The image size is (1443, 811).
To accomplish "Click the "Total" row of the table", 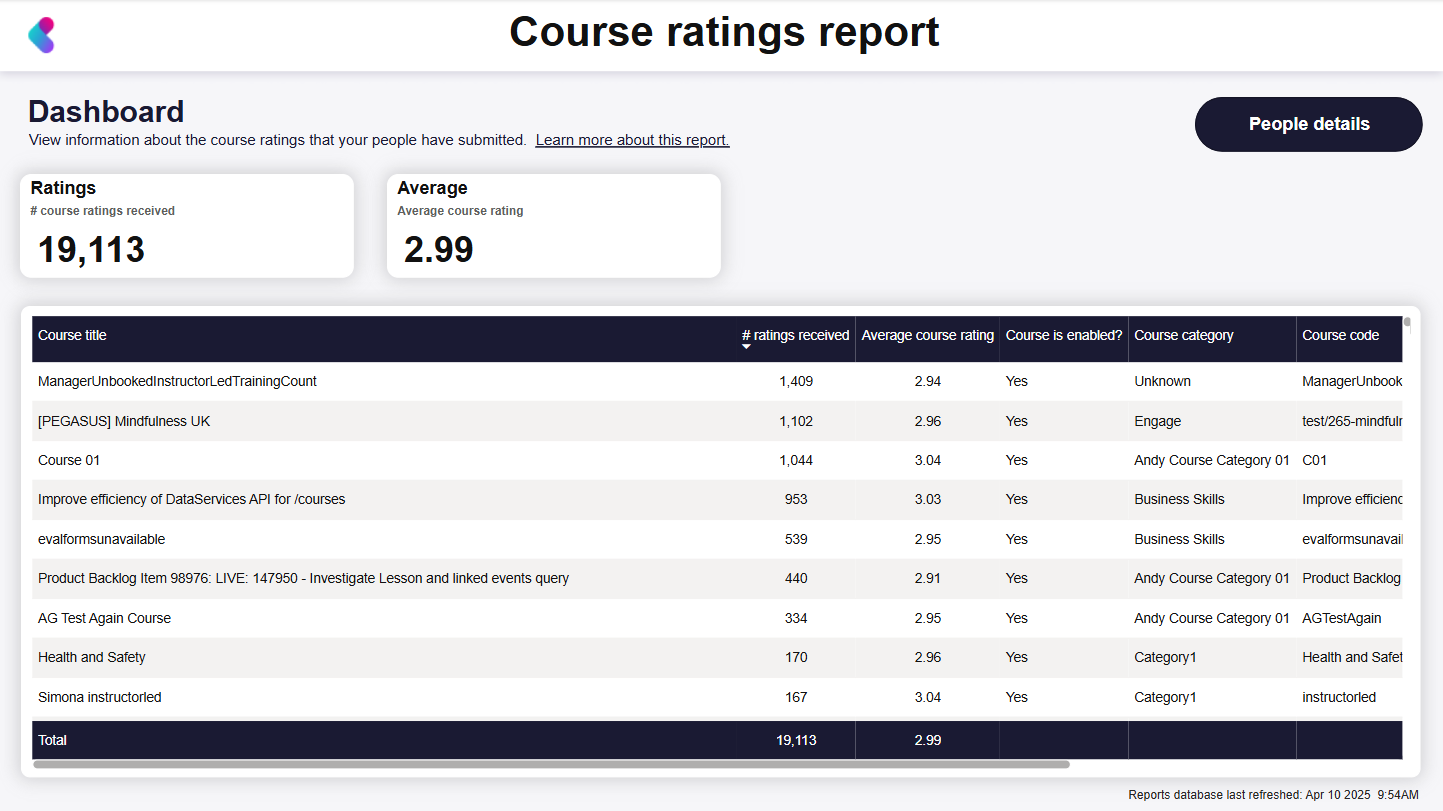I will [x=400, y=740].
